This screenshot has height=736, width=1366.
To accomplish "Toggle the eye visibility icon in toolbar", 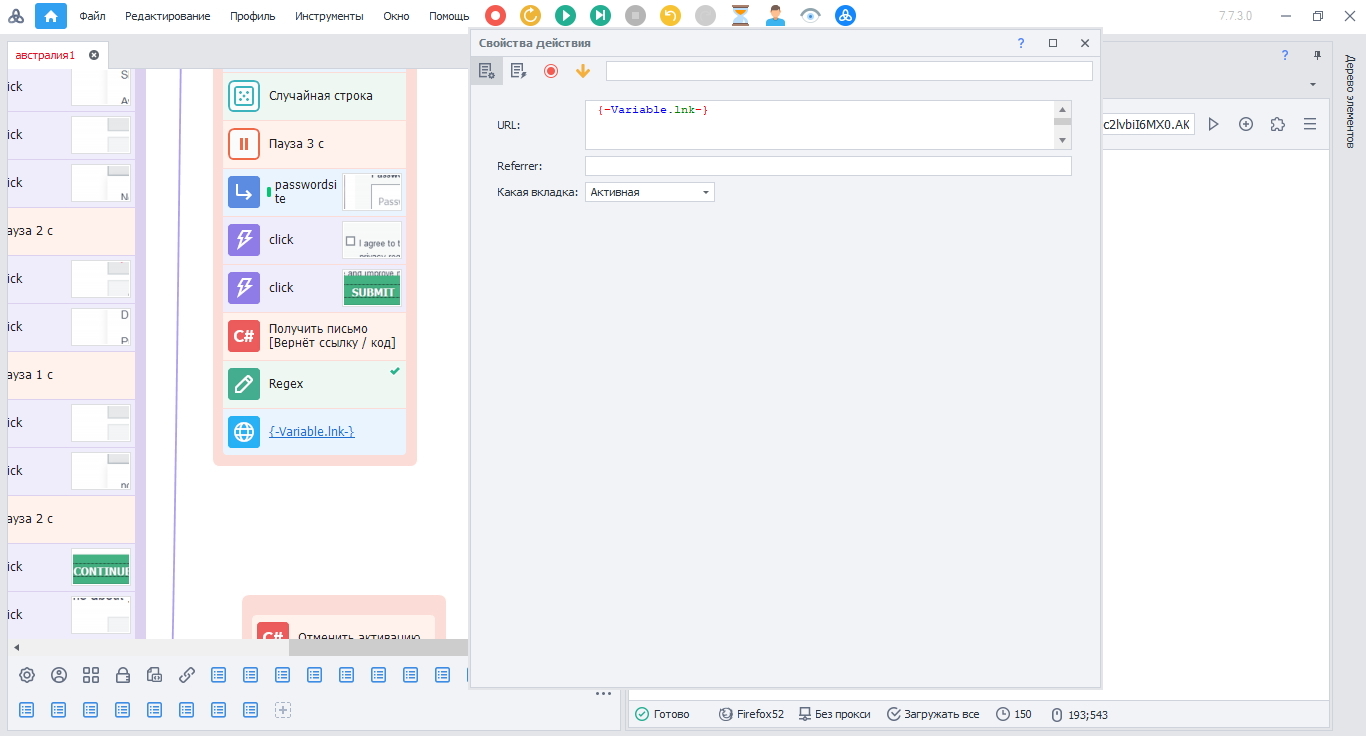I will point(810,15).
